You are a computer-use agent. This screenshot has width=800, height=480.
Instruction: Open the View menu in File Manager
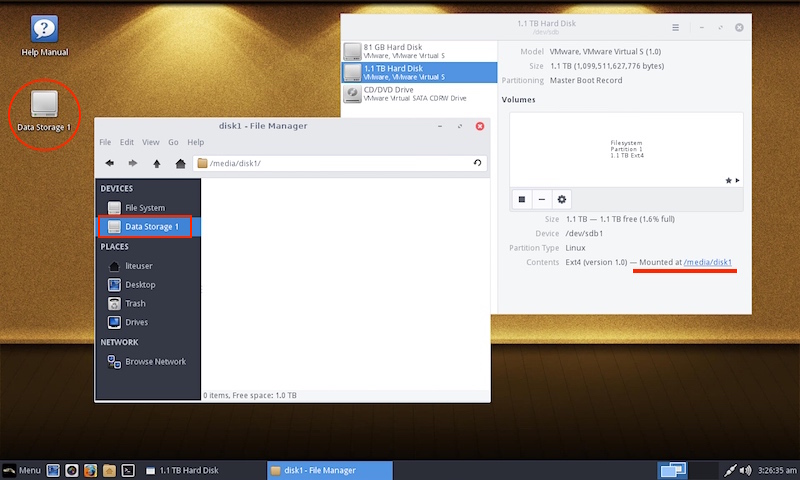pos(151,142)
